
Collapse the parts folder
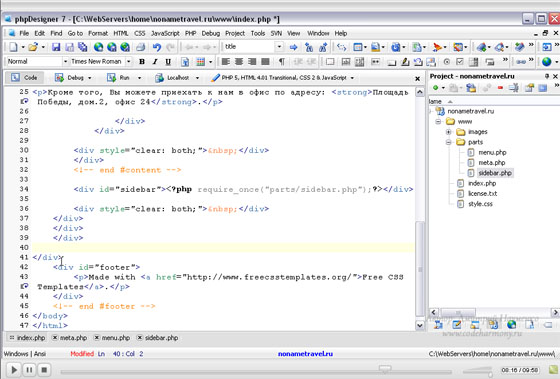click(449, 142)
